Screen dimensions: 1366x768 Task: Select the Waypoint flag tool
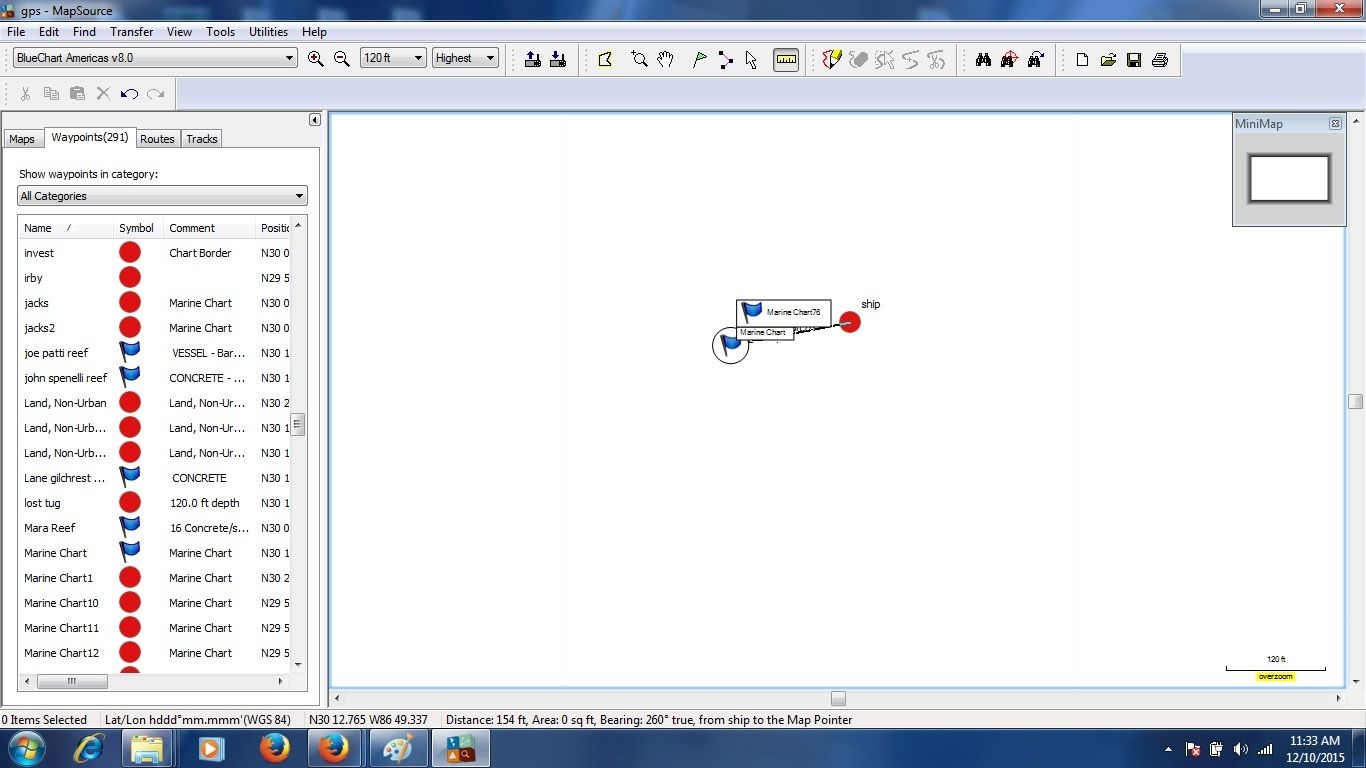pyautogui.click(x=700, y=60)
